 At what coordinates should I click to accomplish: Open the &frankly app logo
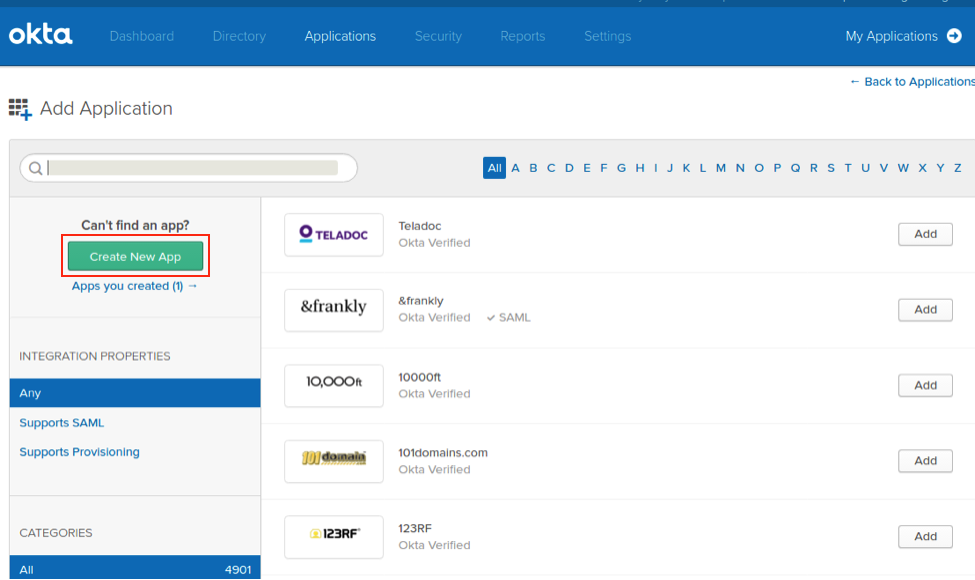pos(334,310)
